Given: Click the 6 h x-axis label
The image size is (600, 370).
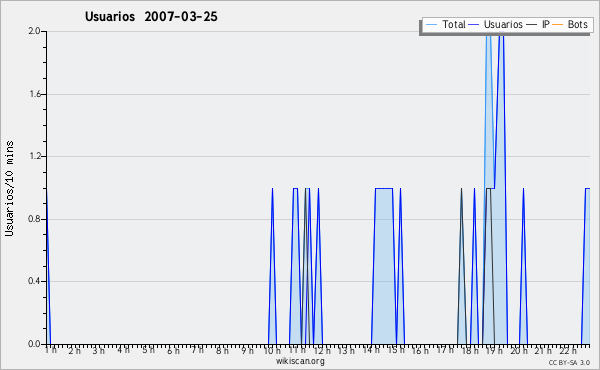Looking at the screenshot, I should [x=173, y=350].
